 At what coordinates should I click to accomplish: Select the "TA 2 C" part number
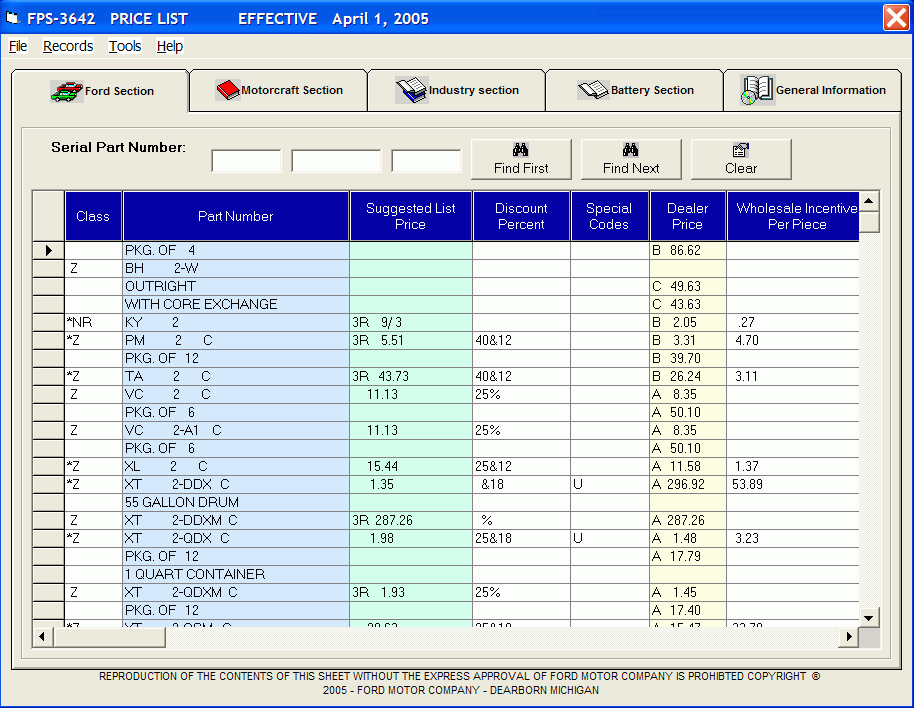coord(236,376)
